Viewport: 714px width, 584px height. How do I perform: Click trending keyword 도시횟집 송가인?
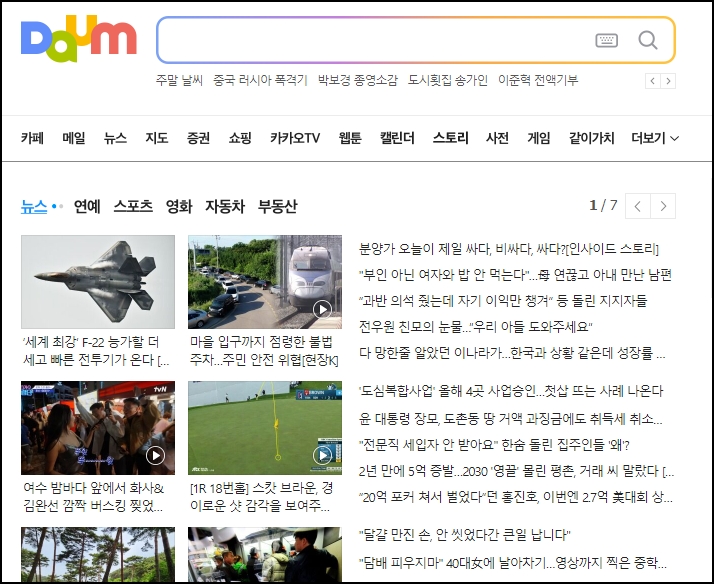[x=448, y=81]
